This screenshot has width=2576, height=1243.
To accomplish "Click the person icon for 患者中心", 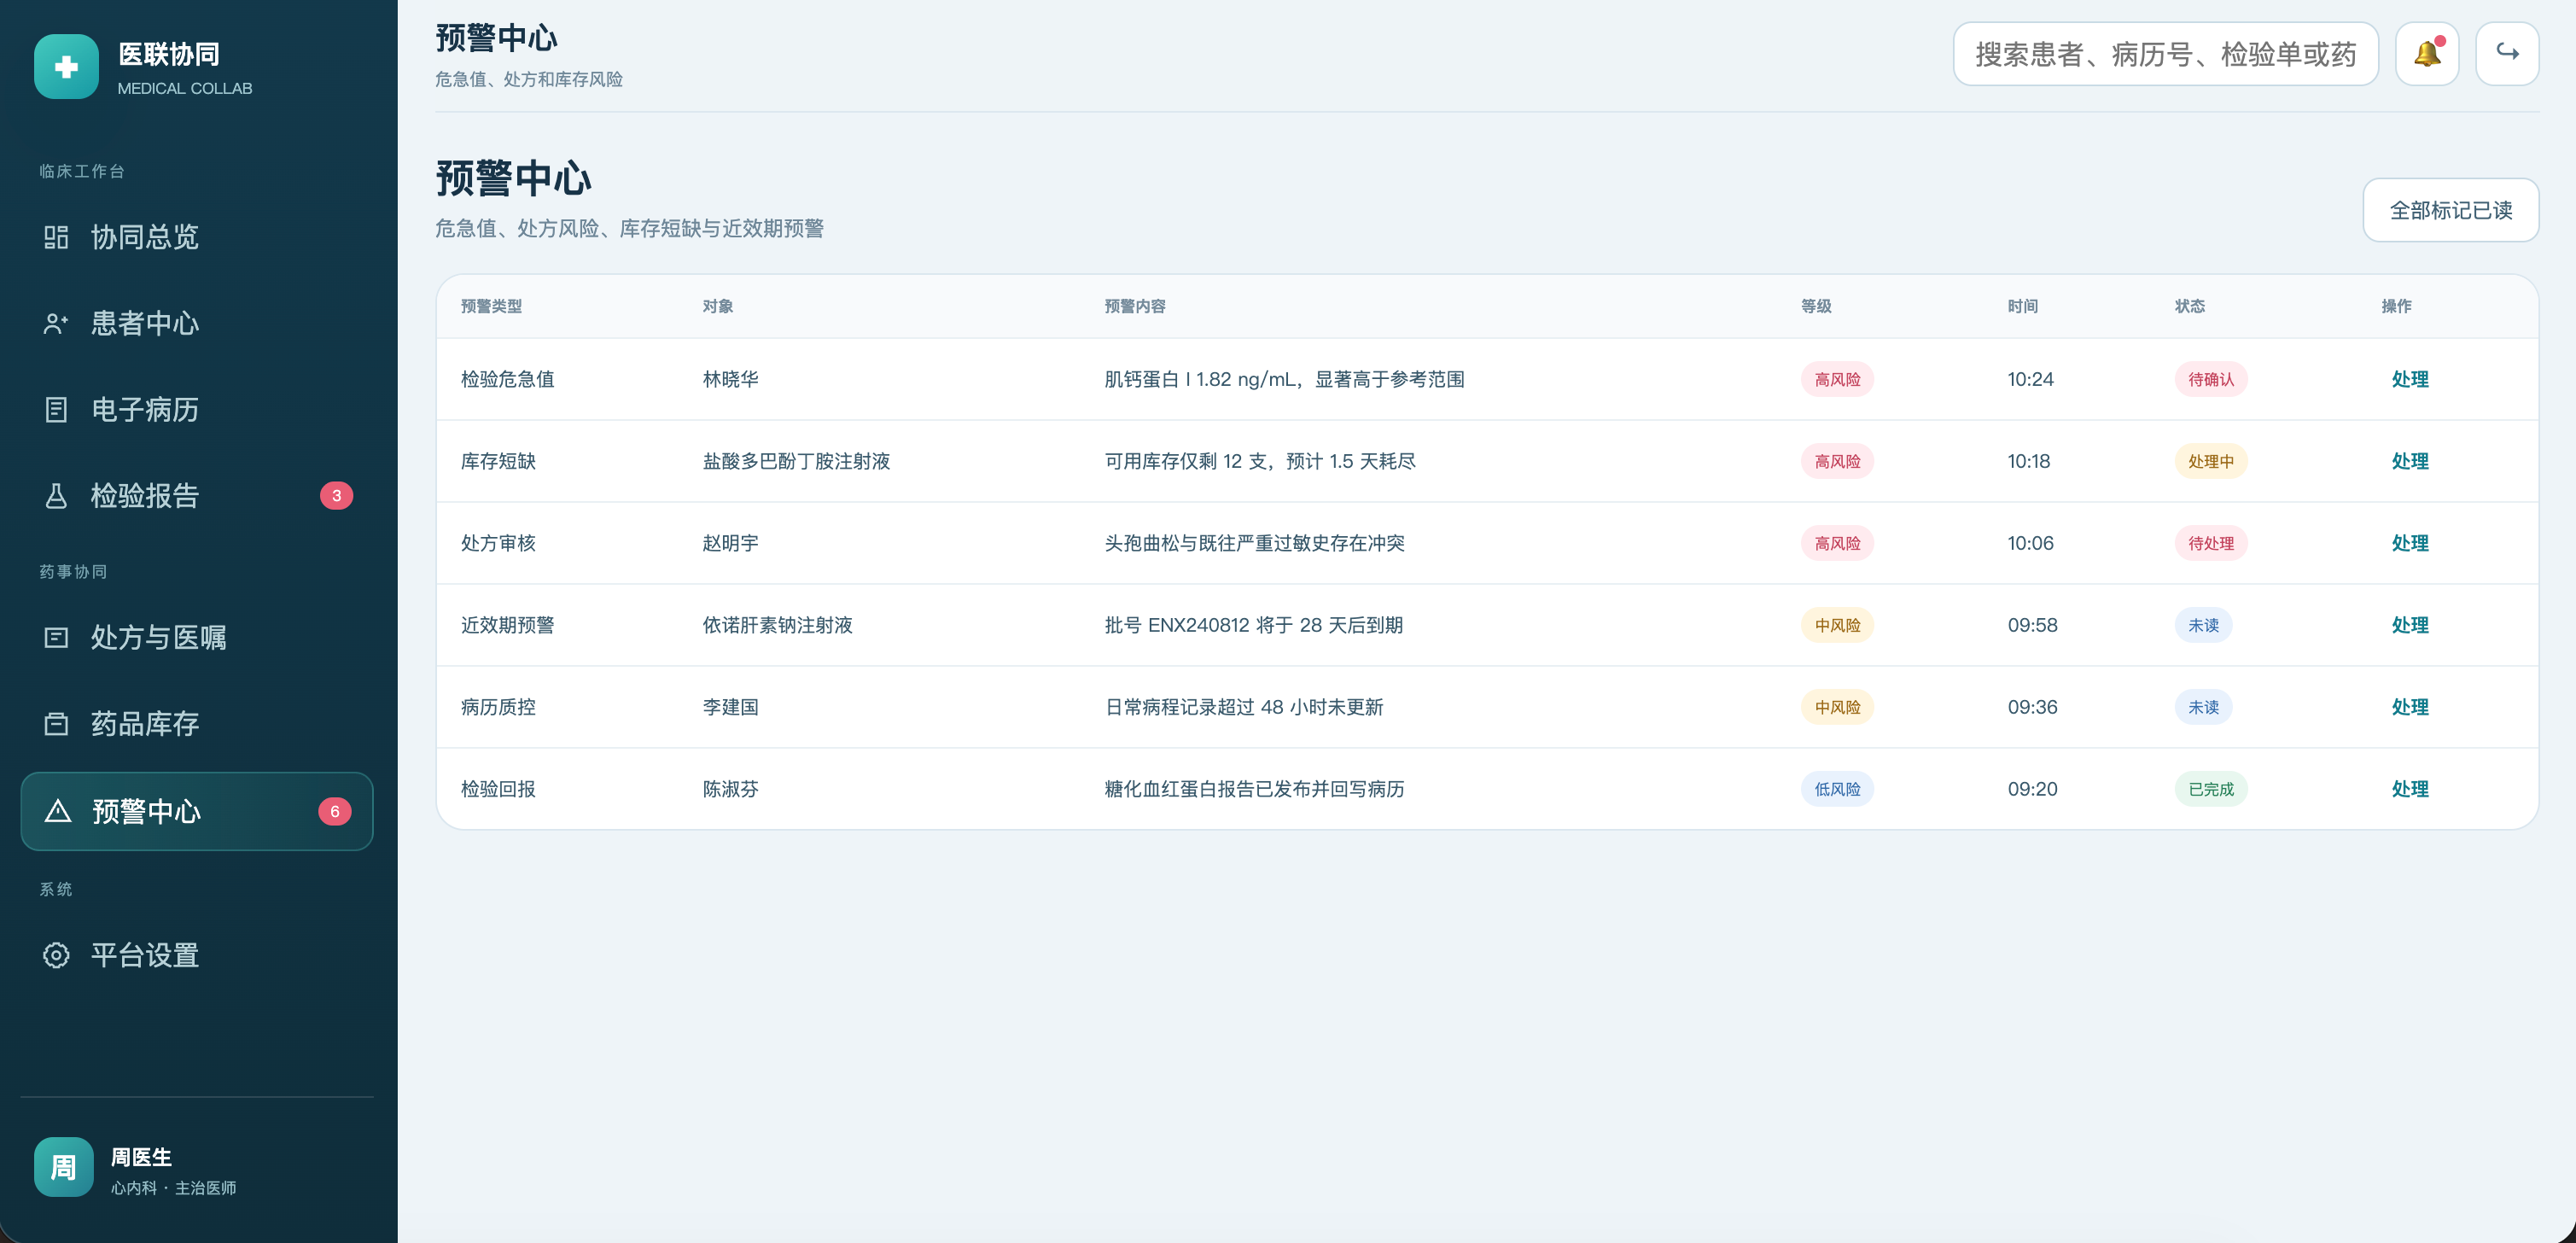I will coord(56,323).
